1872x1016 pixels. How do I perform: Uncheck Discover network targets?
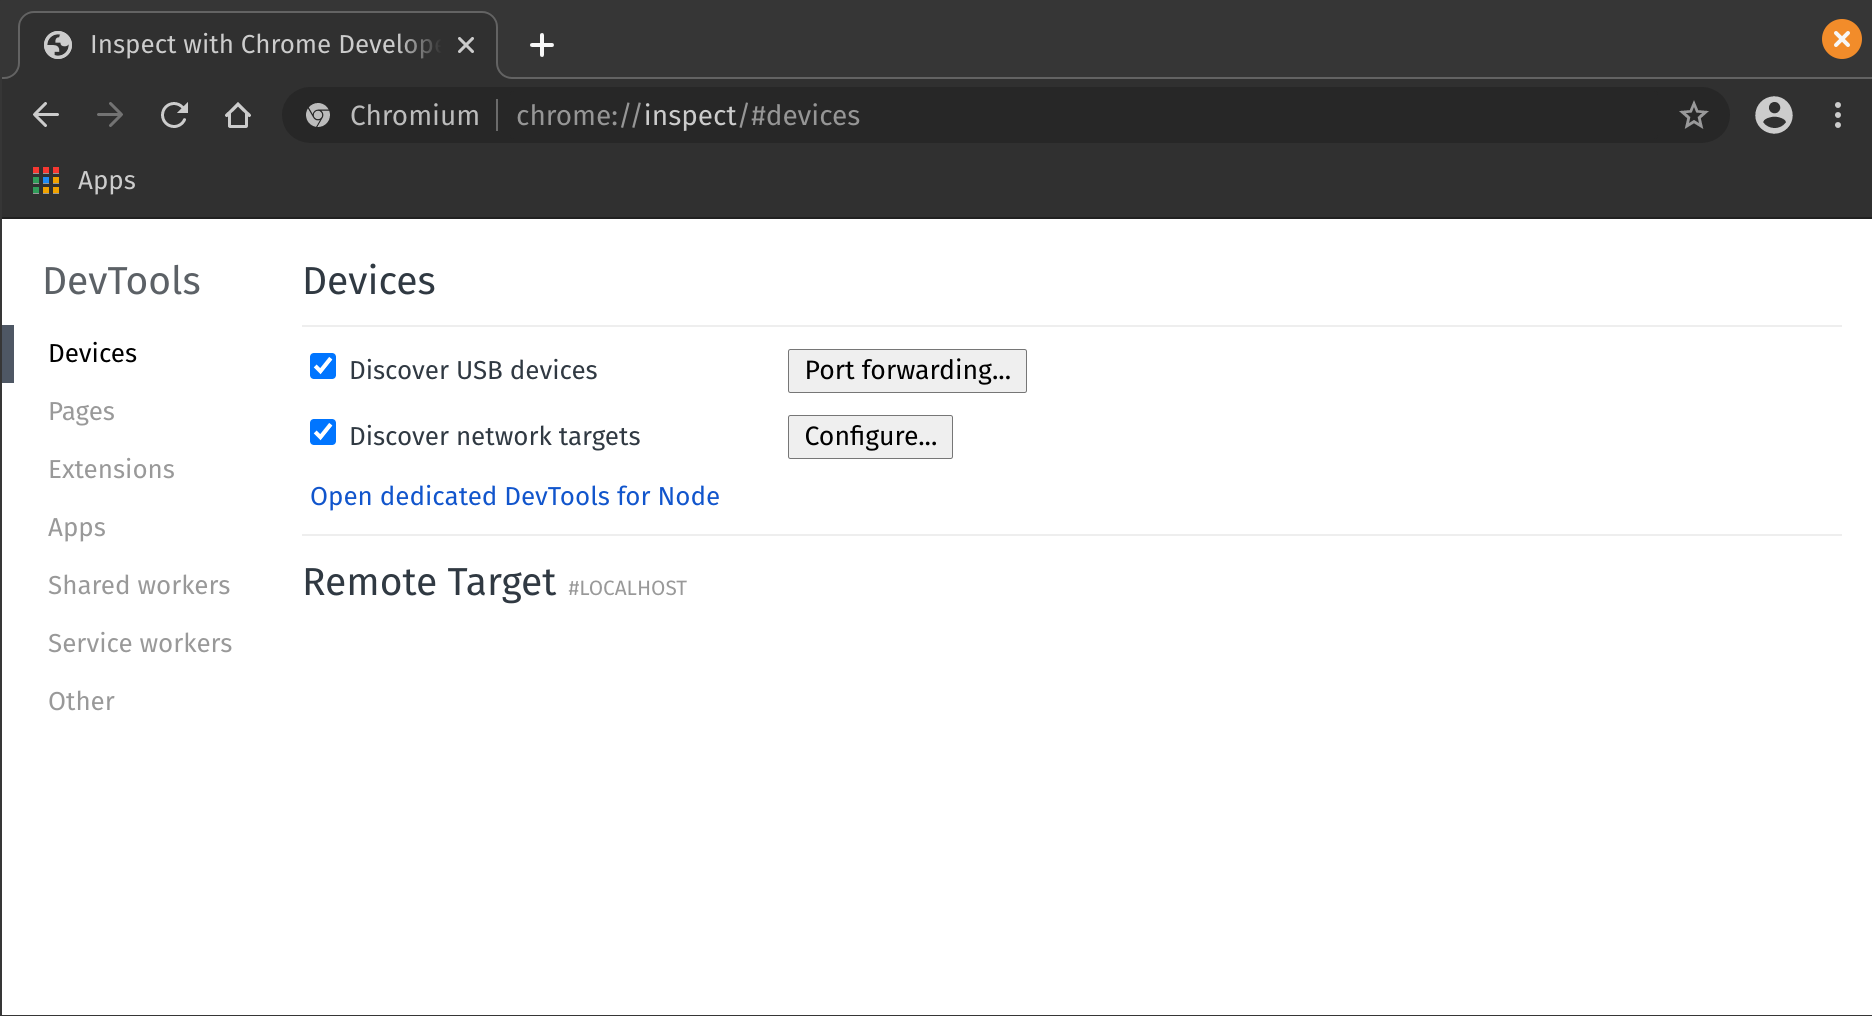(323, 433)
